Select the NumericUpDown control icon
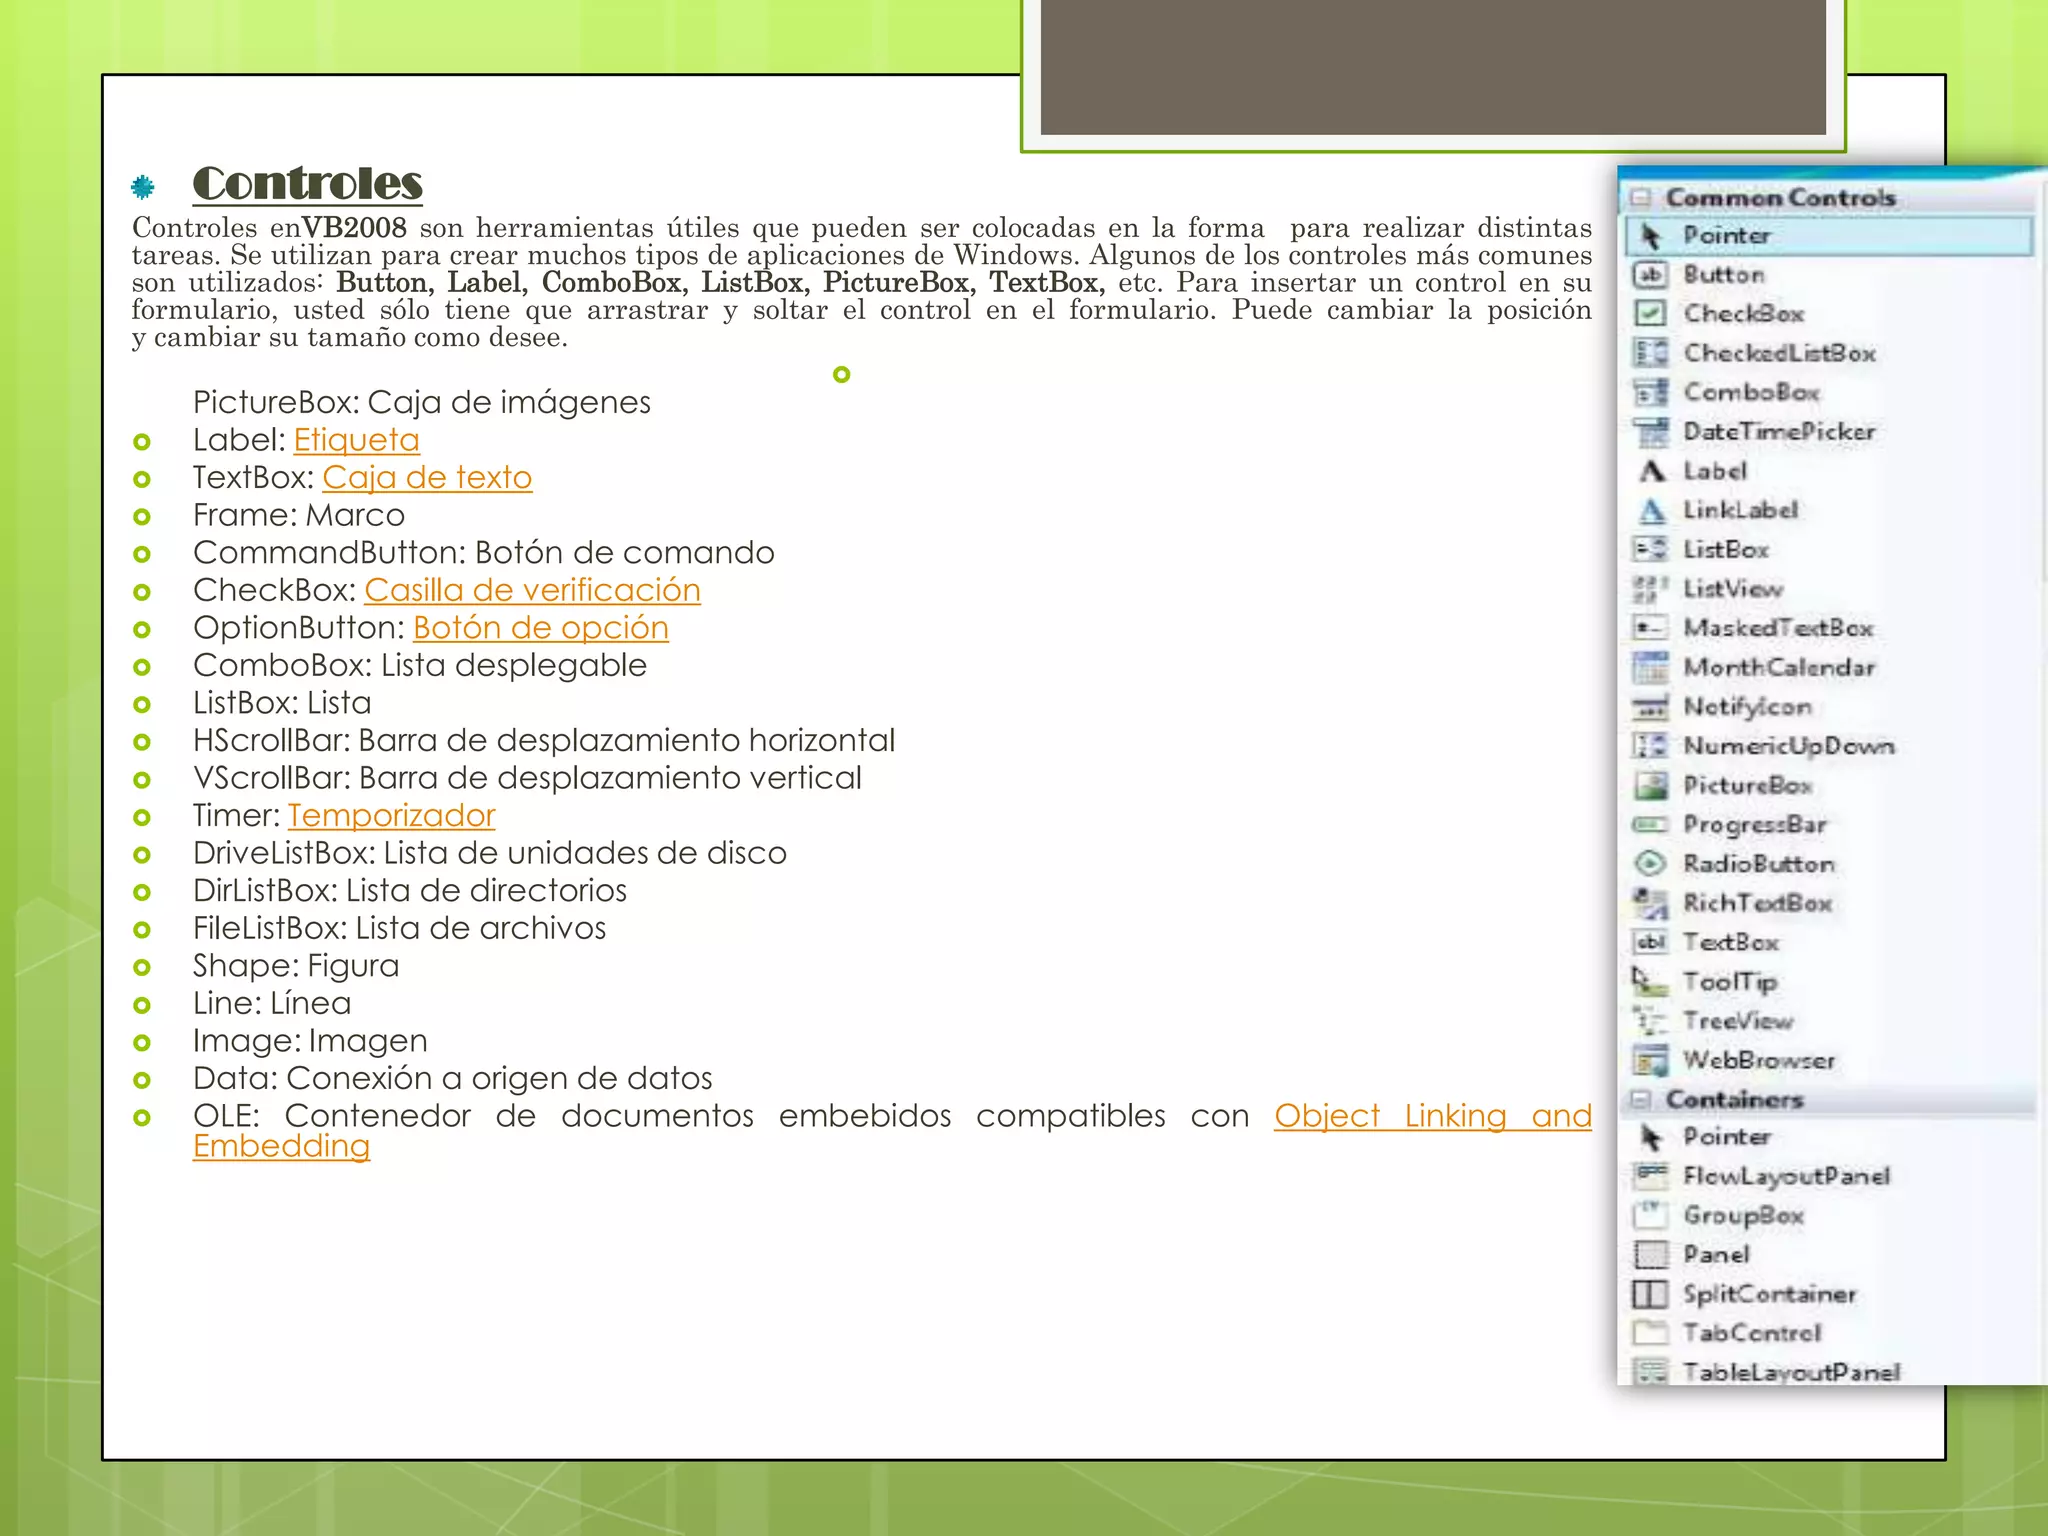The height and width of the screenshot is (1536, 2048). [1650, 746]
